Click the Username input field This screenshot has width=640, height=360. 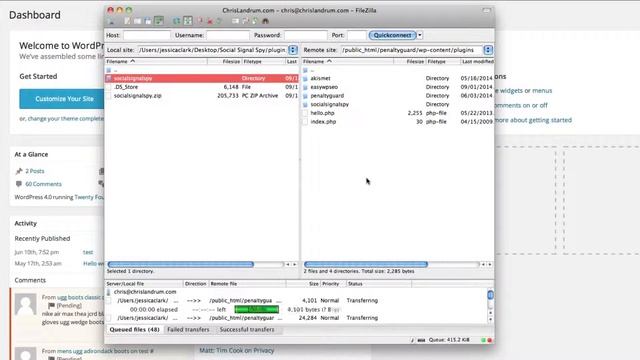228,35
